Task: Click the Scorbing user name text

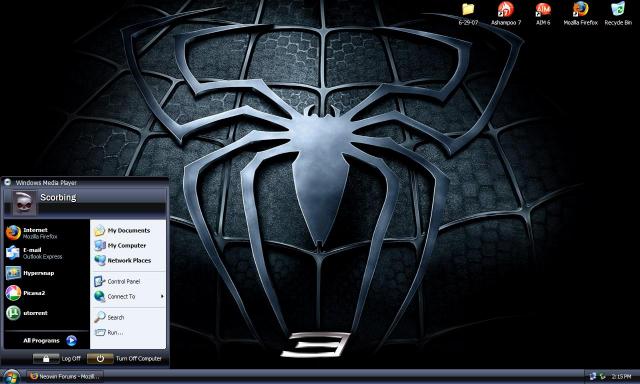Action: click(x=58, y=198)
